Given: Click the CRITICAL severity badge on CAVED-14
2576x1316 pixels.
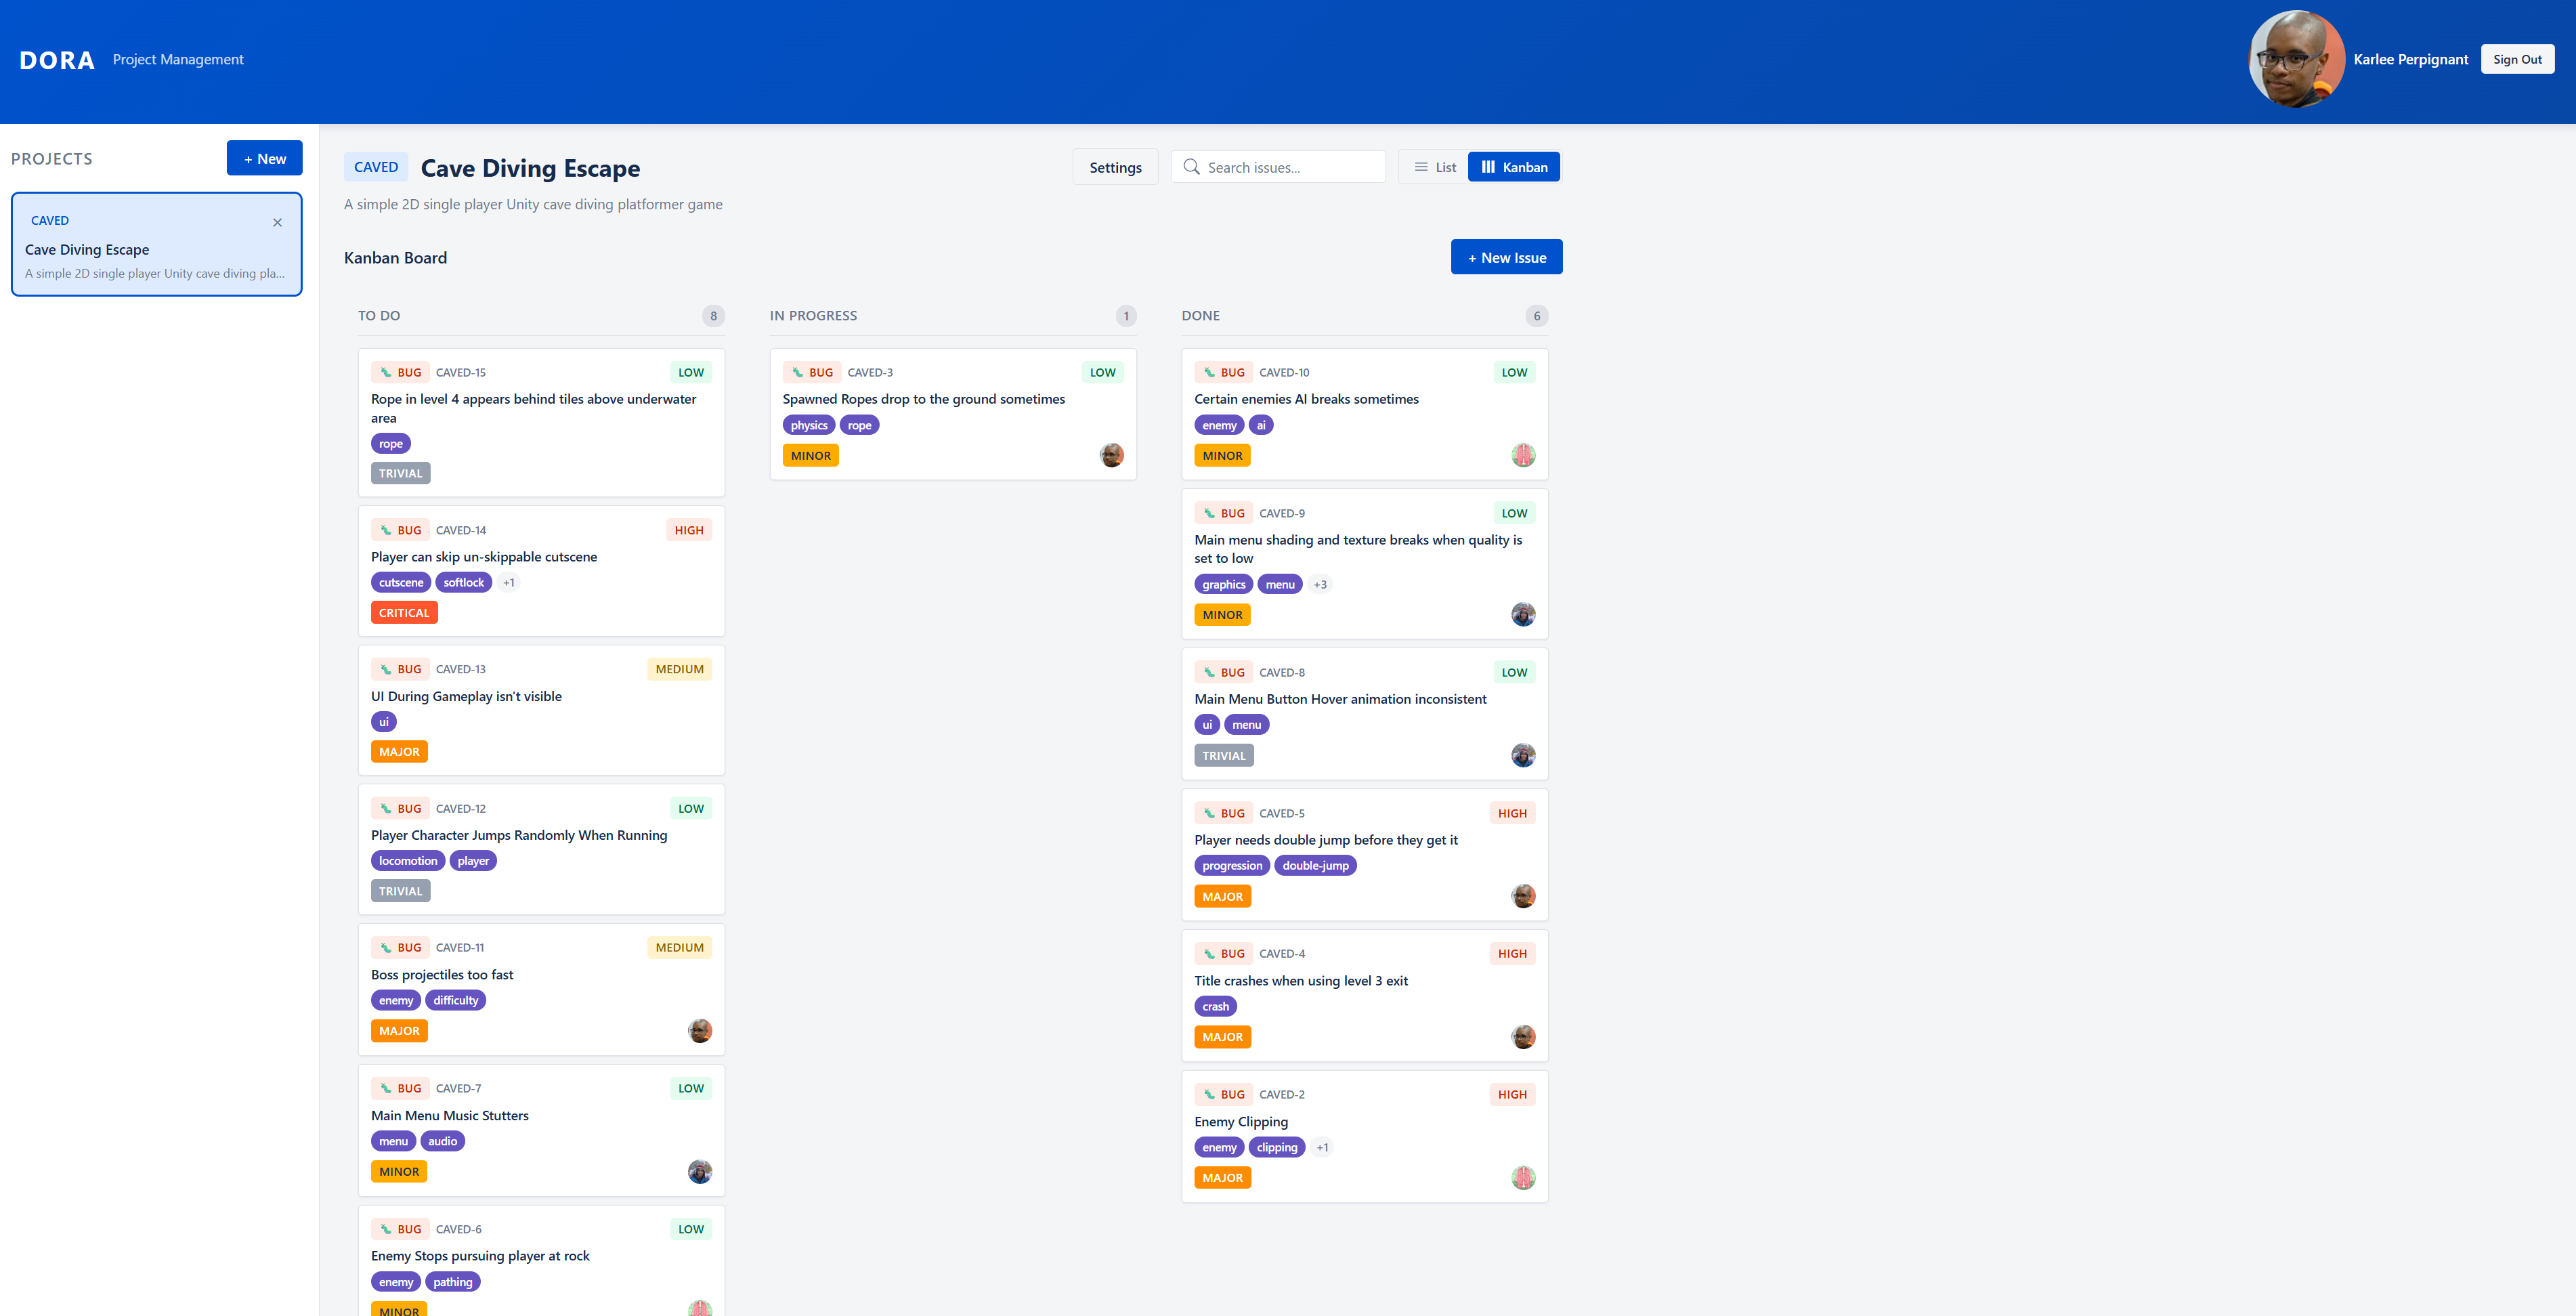Looking at the screenshot, I should pyautogui.click(x=404, y=613).
